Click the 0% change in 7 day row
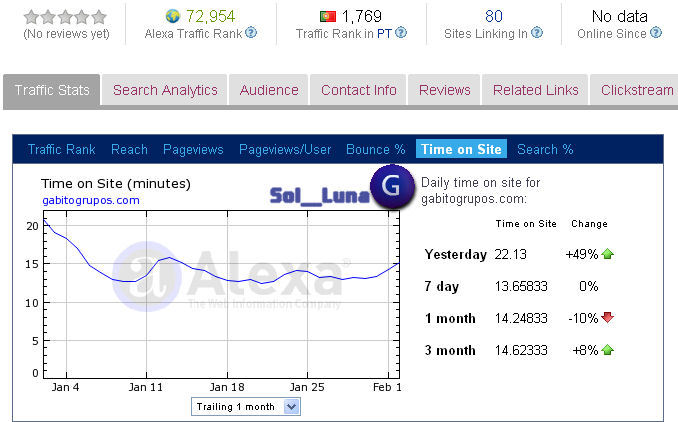Viewport: 678px width, 422px height. pos(588,286)
